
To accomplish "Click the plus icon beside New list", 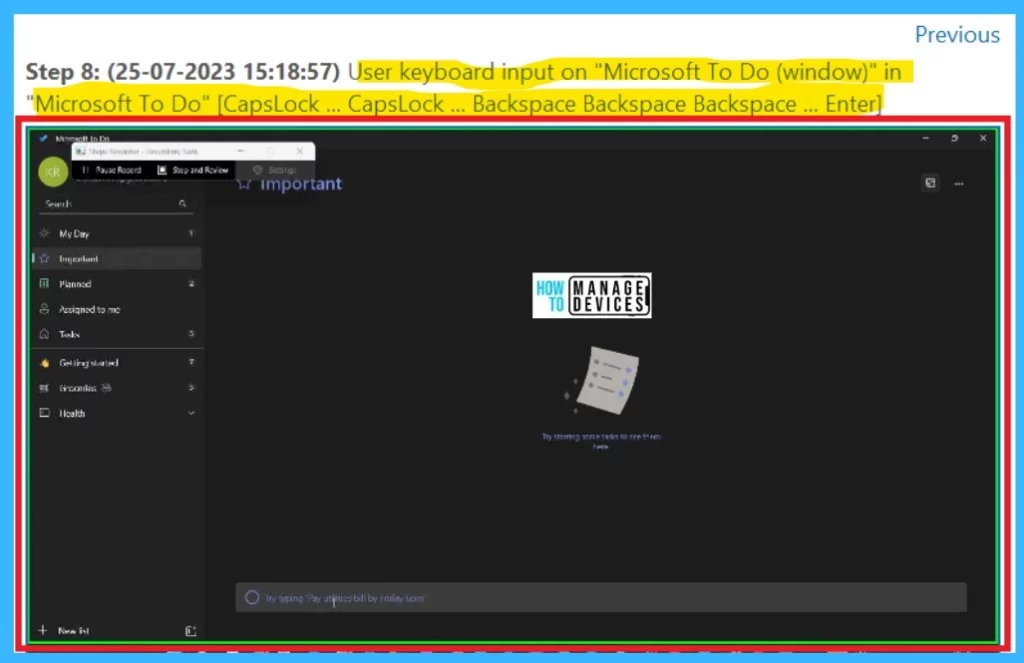I will pos(43,630).
